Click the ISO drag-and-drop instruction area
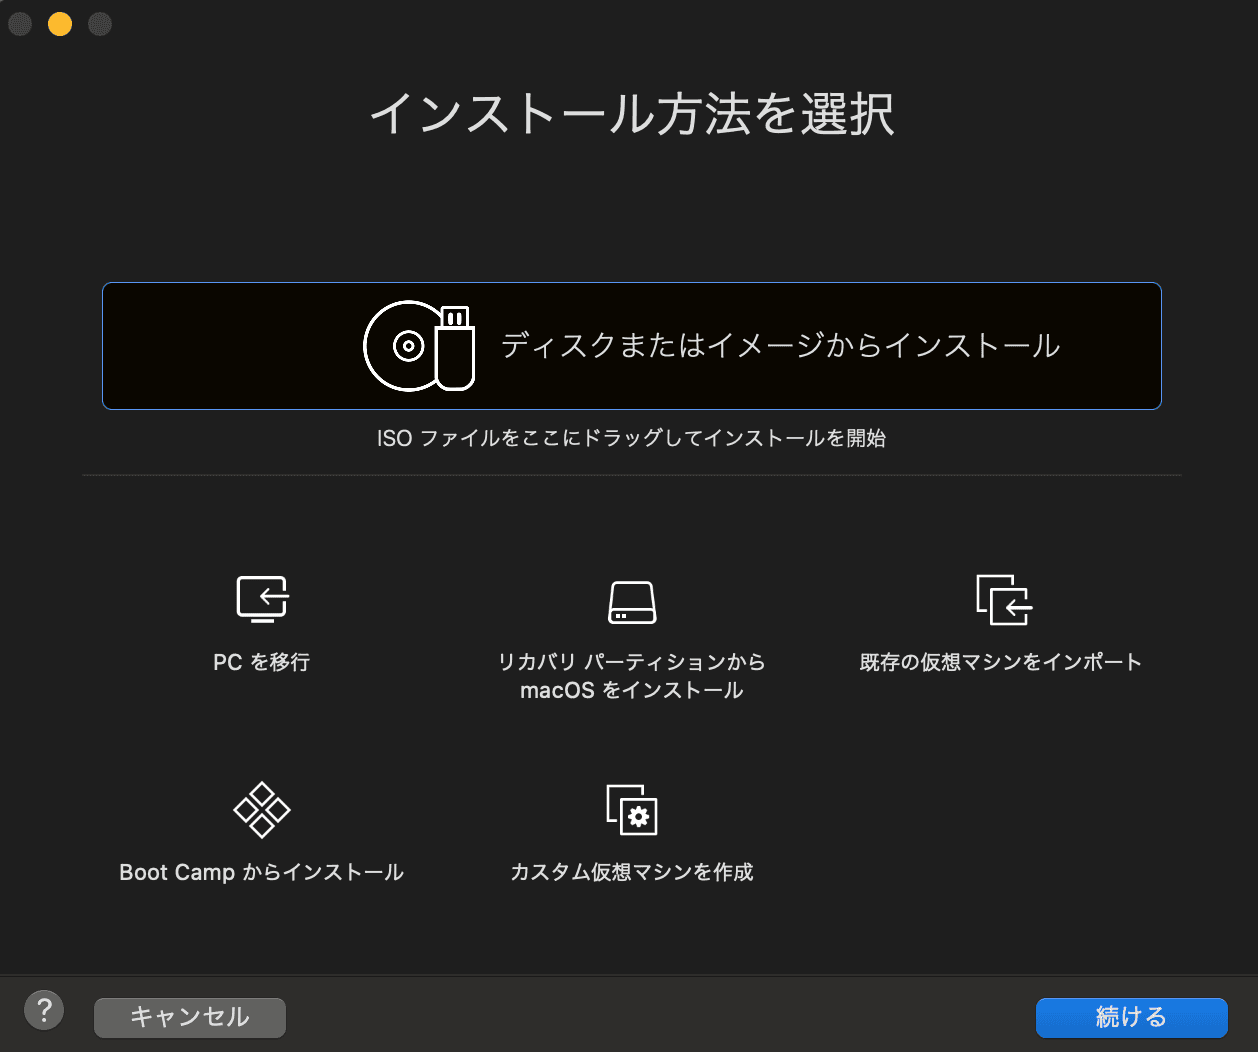 click(631, 438)
